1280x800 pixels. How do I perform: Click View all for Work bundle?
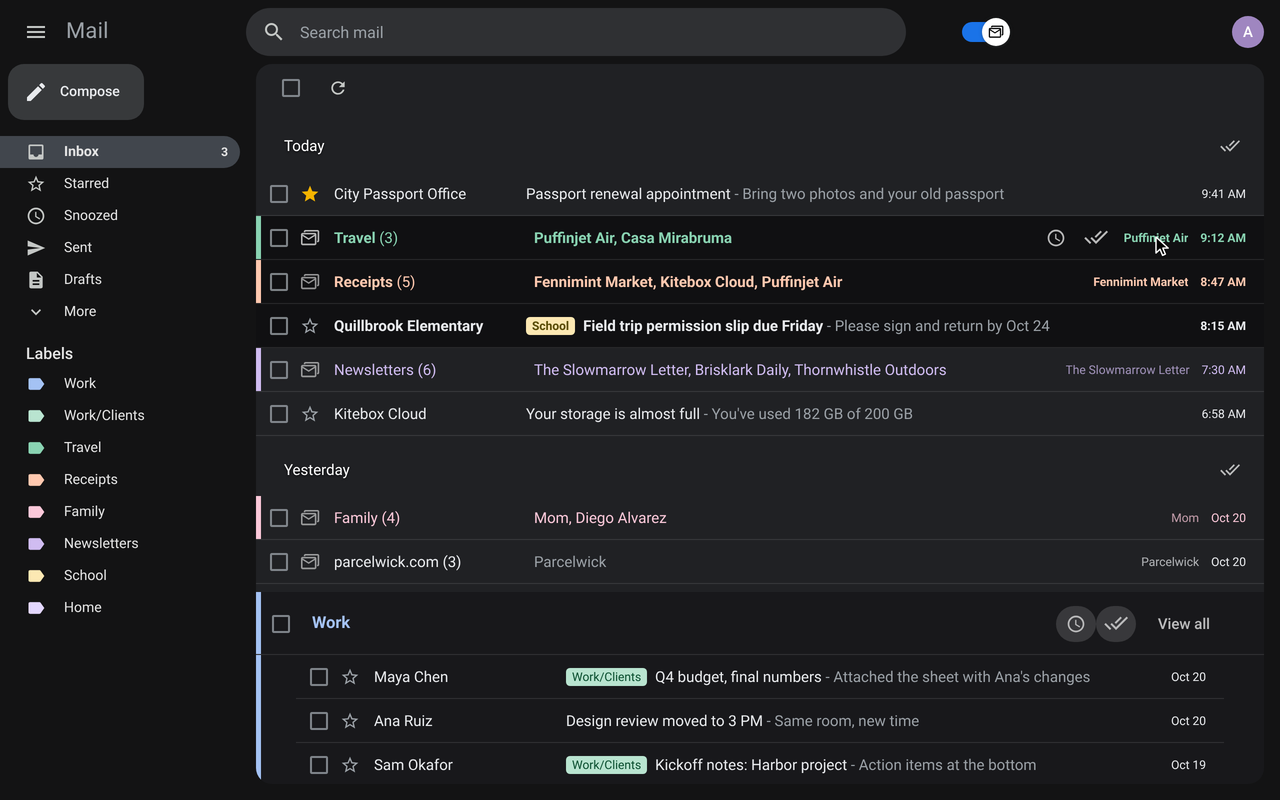(x=1184, y=624)
